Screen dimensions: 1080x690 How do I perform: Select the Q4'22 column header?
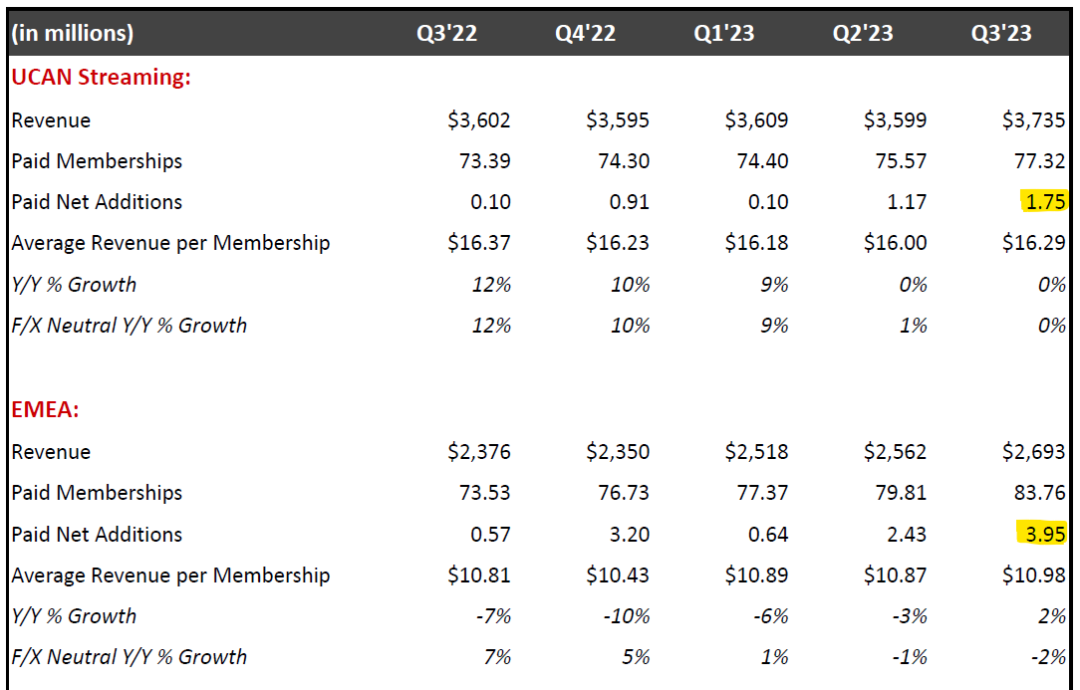pos(585,32)
